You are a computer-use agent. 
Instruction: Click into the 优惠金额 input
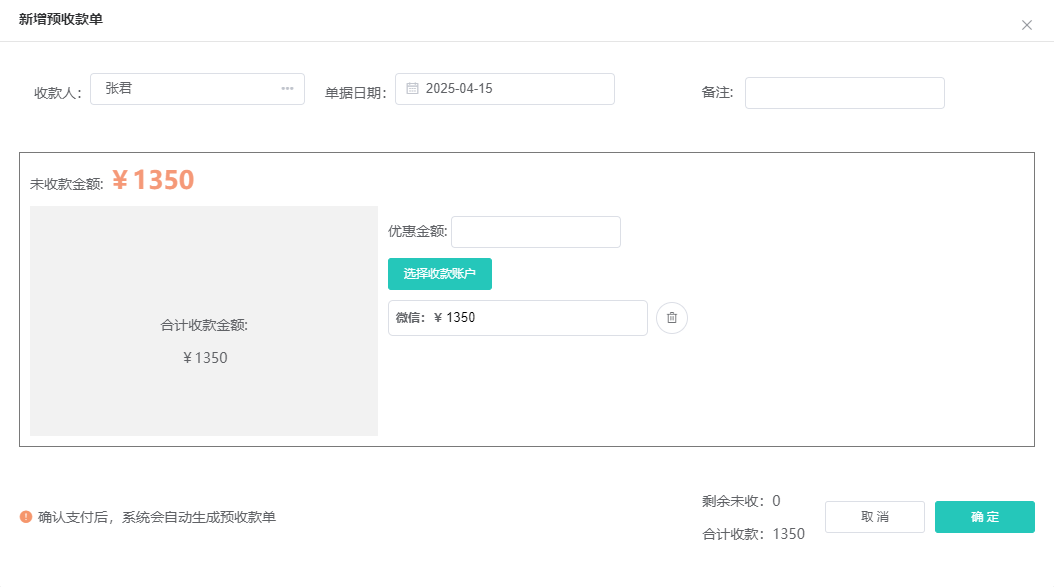[x=535, y=232]
